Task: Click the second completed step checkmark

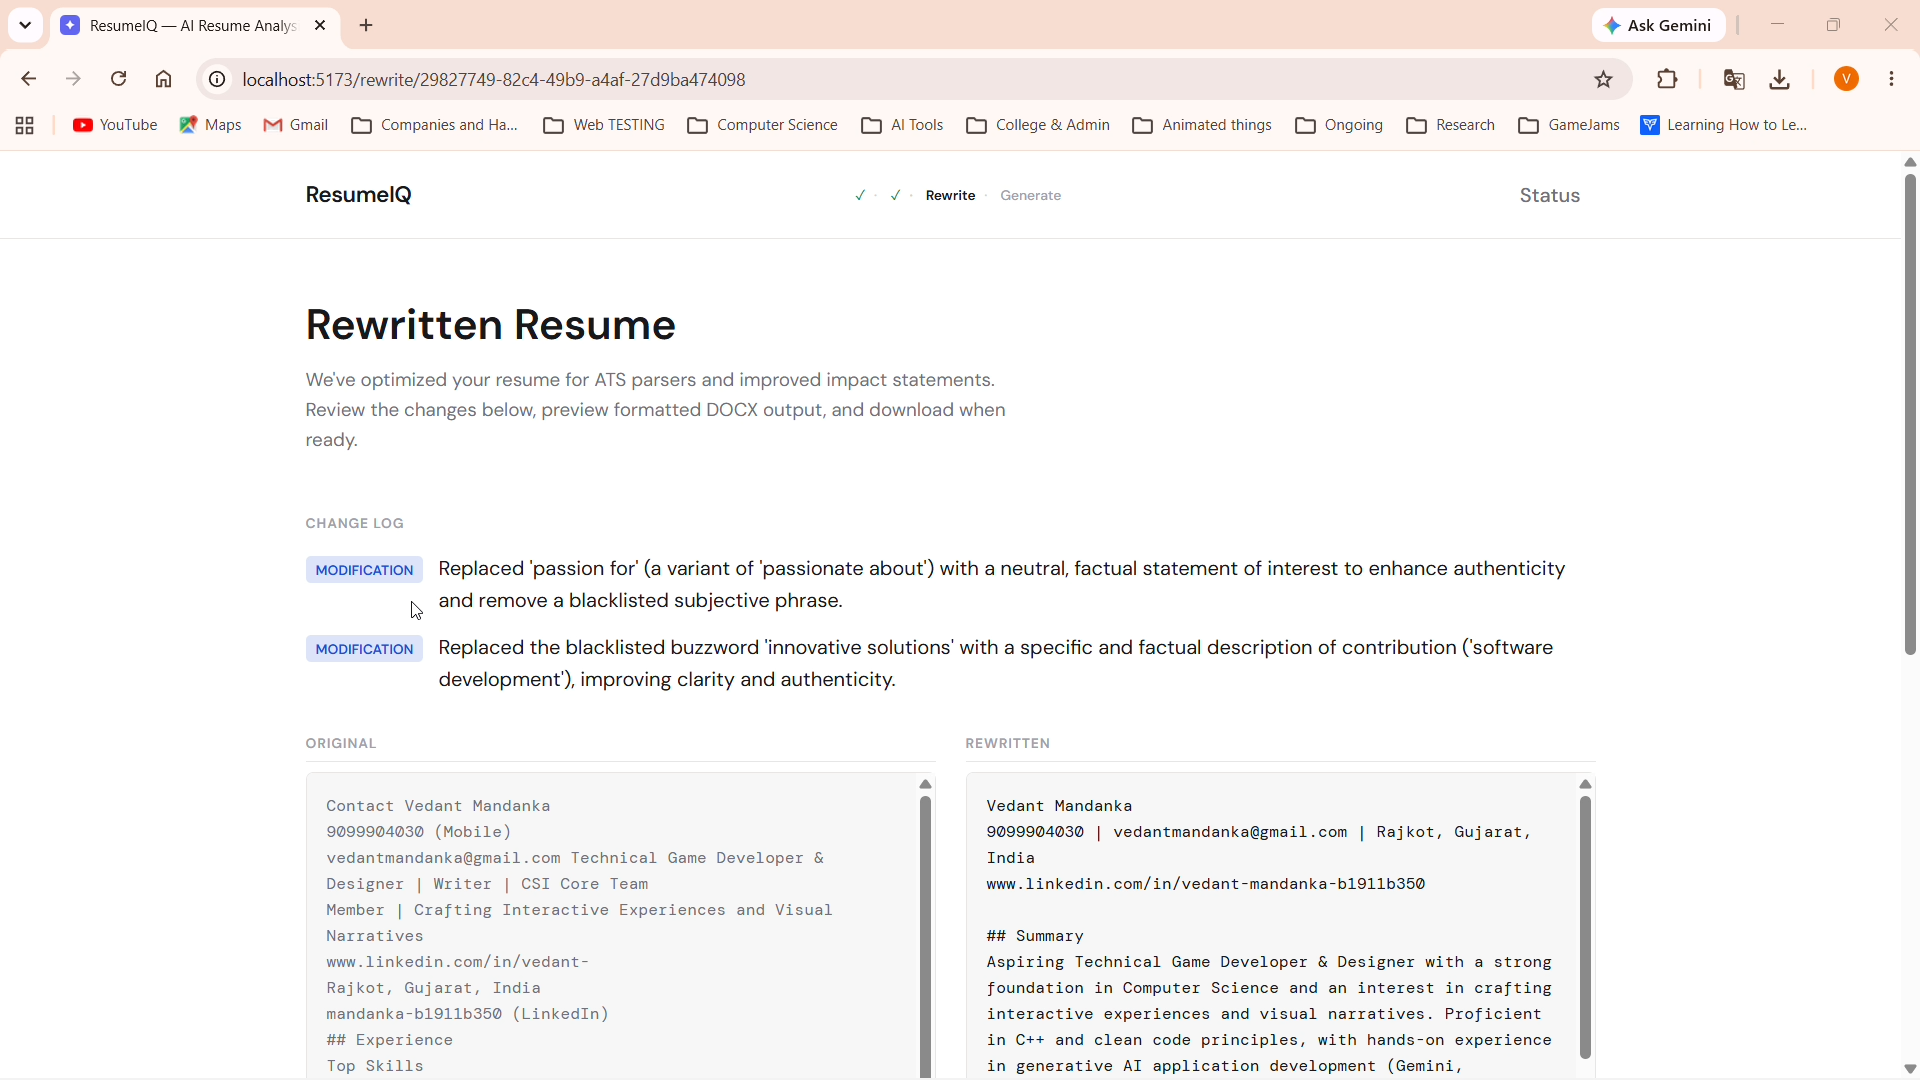Action: (x=896, y=196)
